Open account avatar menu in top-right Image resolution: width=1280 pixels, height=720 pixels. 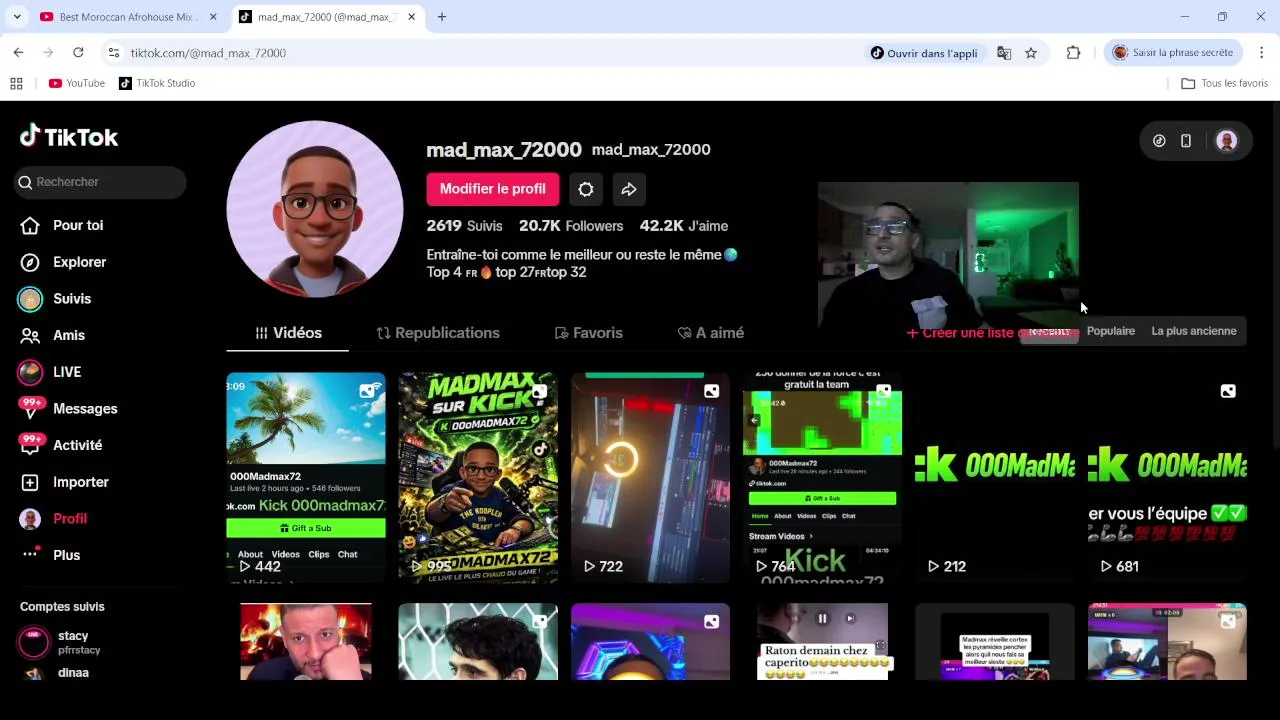click(x=1226, y=141)
